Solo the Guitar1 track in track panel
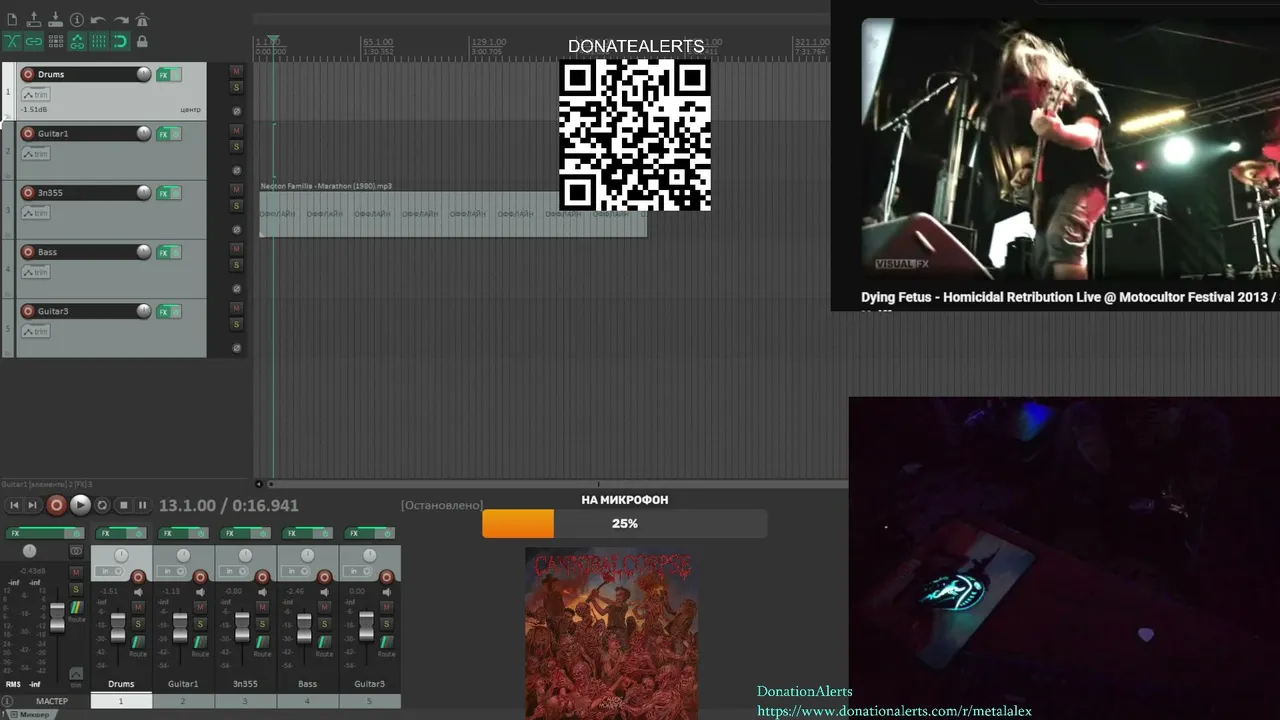 [236, 147]
